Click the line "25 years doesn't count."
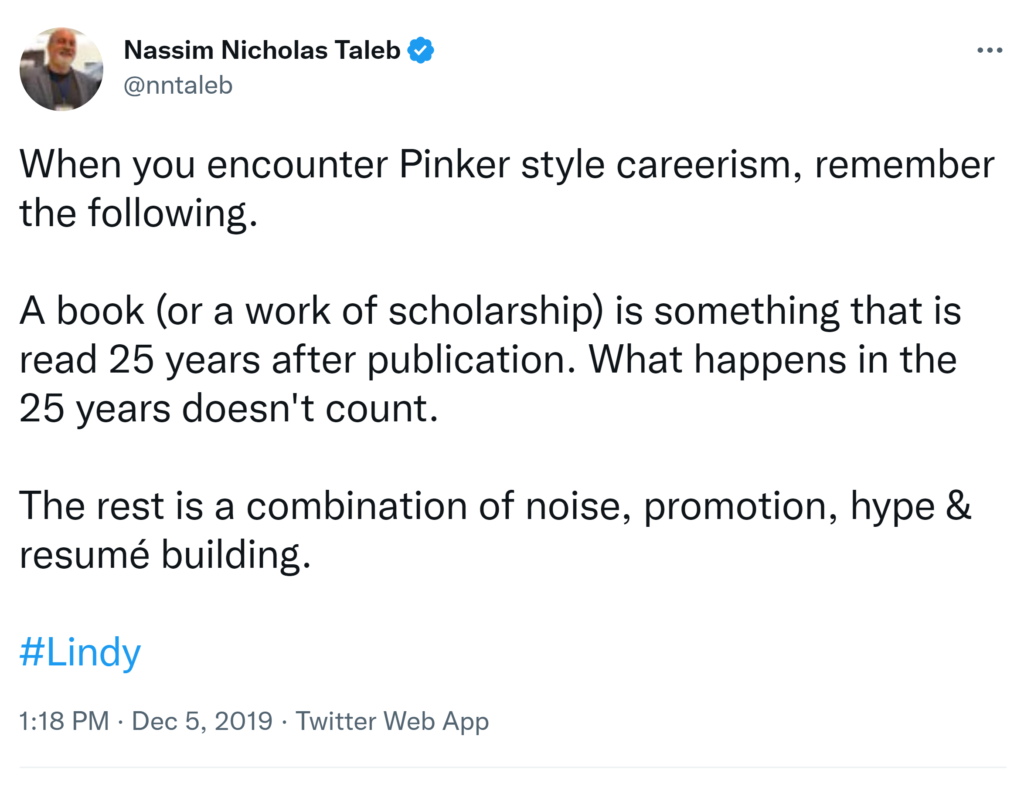 (x=229, y=408)
